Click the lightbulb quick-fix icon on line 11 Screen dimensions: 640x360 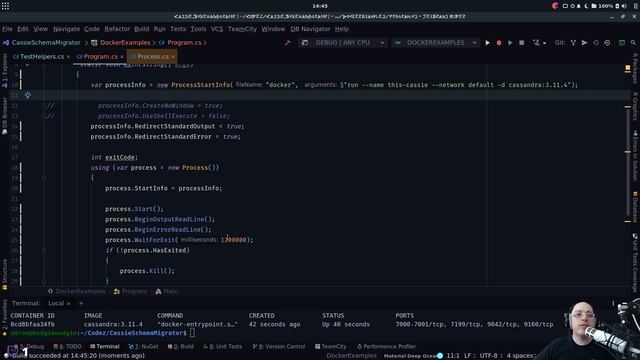pos(27,95)
